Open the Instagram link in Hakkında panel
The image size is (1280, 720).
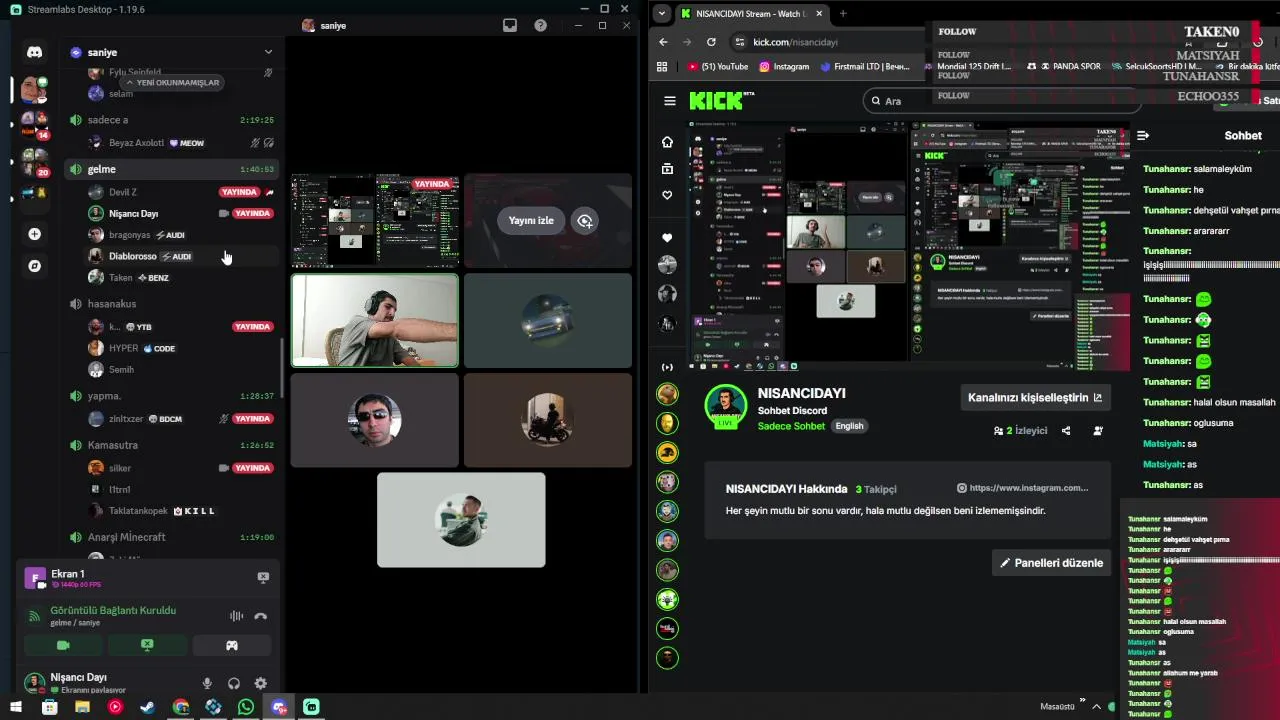(1022, 488)
